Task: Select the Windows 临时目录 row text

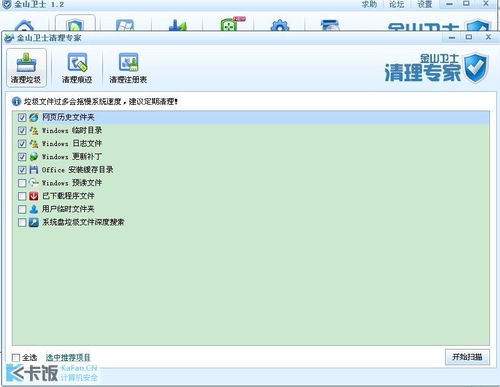Action: (72, 130)
